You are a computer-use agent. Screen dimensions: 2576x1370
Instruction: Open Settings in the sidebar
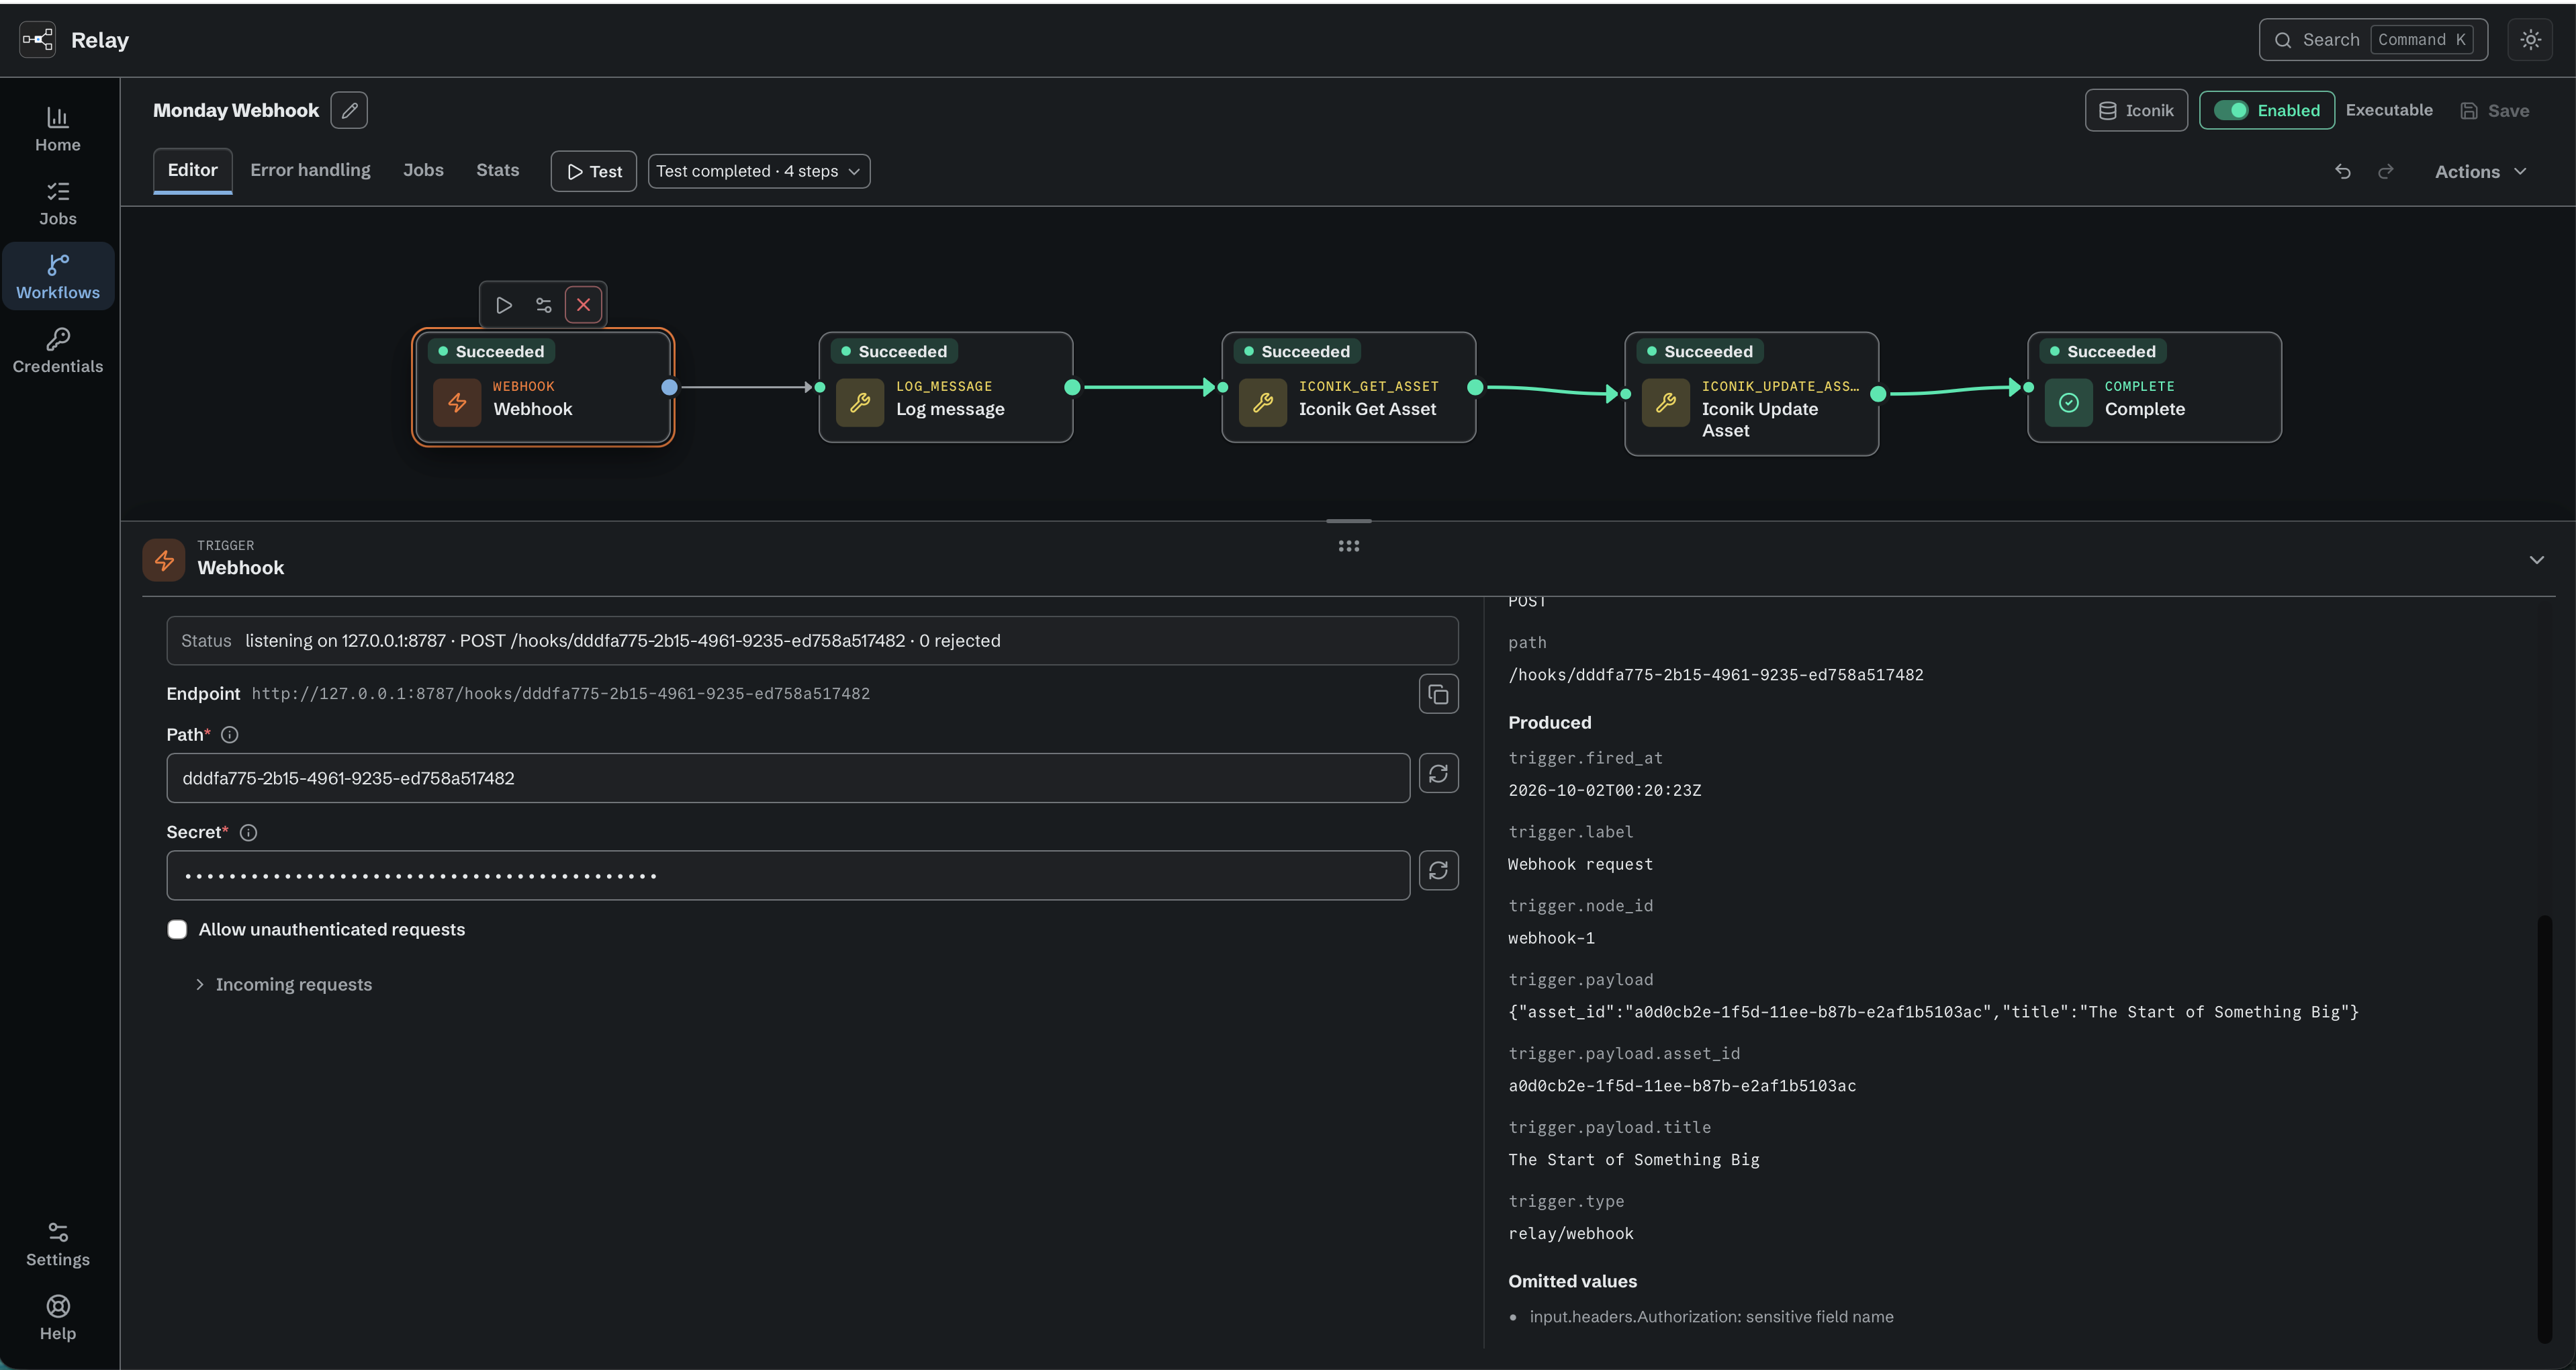coord(58,1244)
